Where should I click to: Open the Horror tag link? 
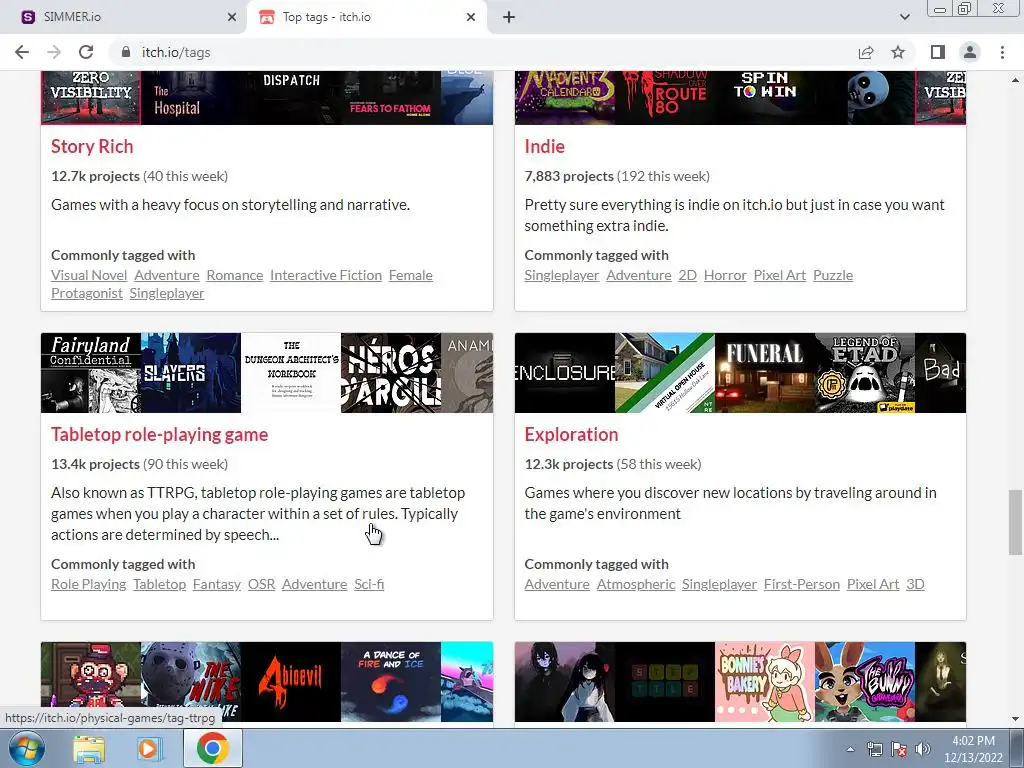[725, 275]
